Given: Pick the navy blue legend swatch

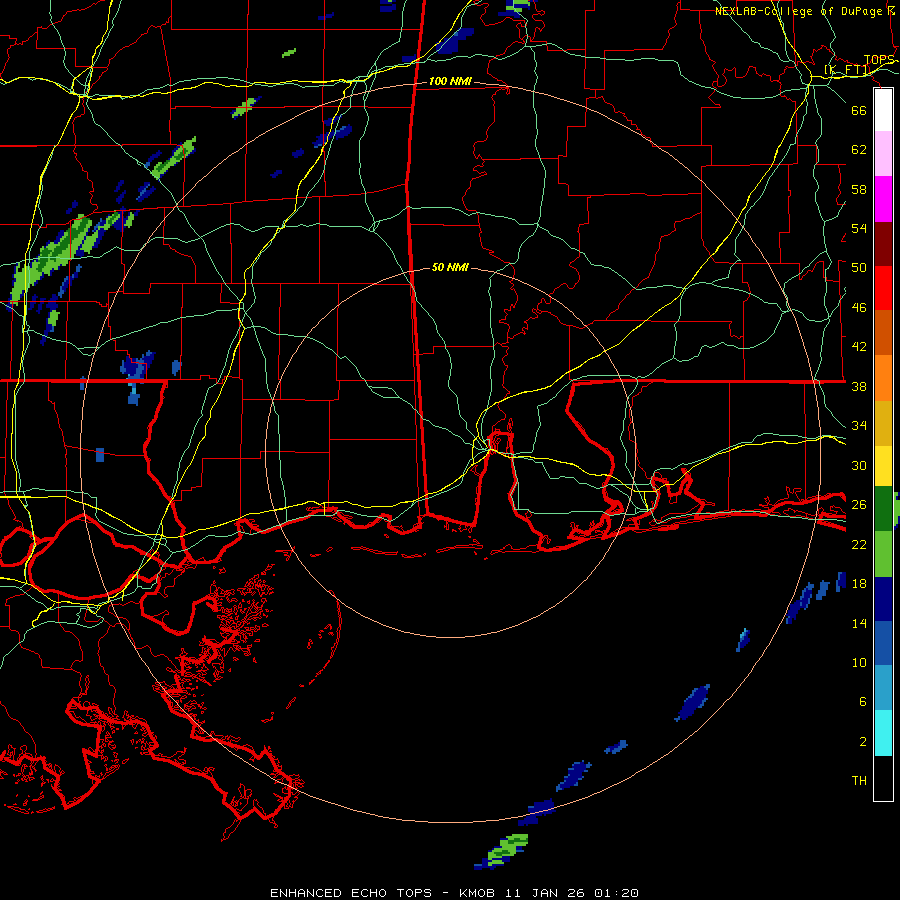Looking at the screenshot, I should 883,599.
